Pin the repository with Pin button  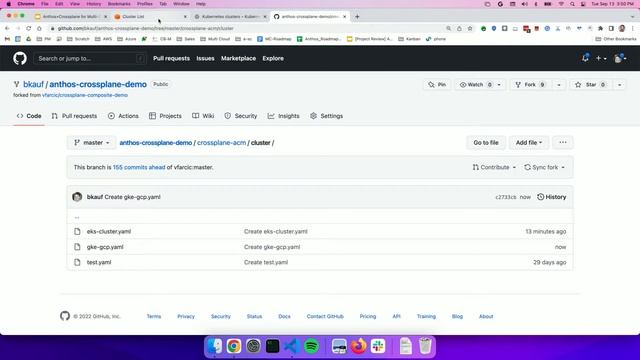coord(437,84)
